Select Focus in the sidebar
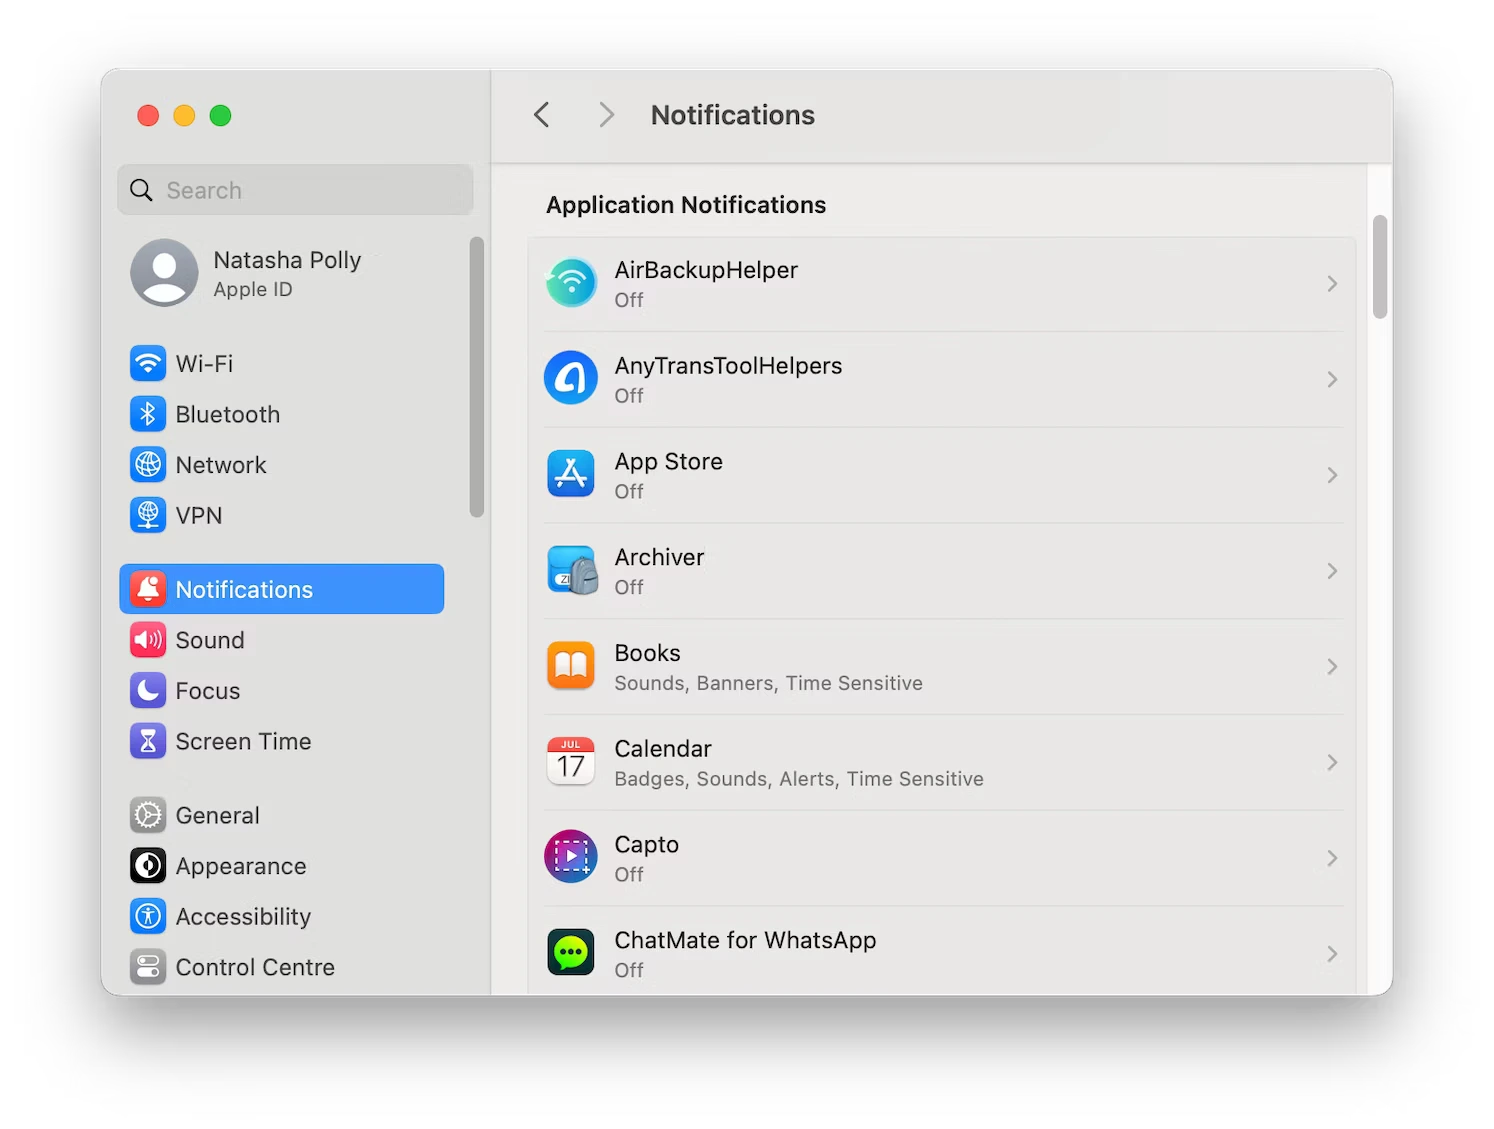The width and height of the screenshot is (1494, 1129). tap(207, 691)
